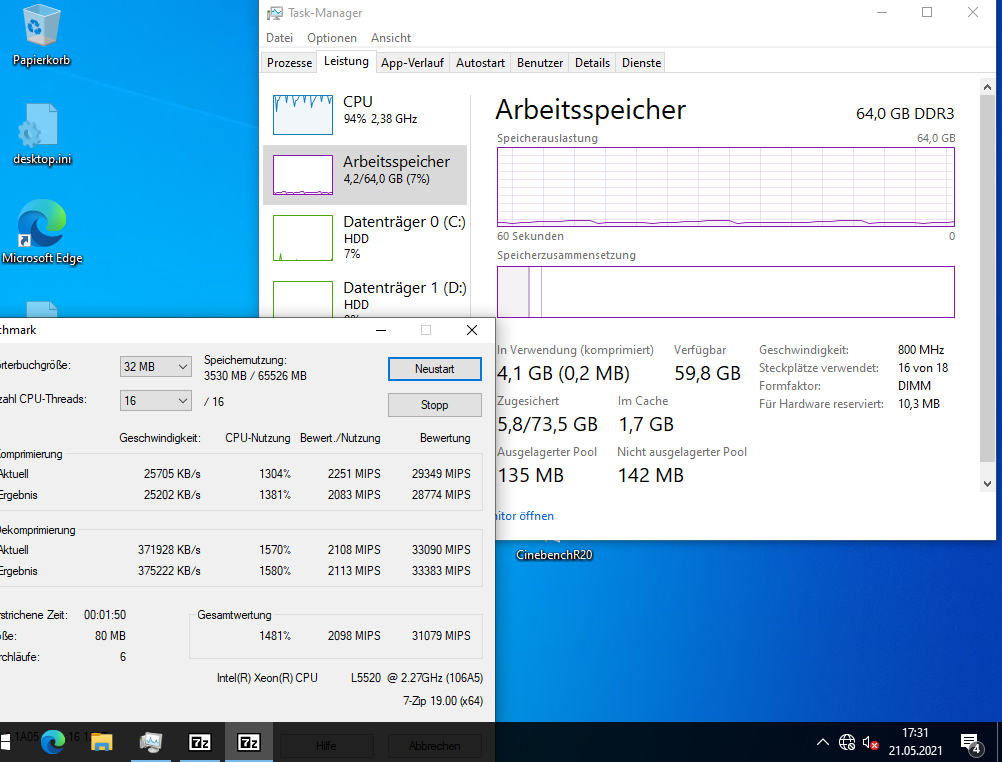The height and width of the screenshot is (762, 1002).
Task: Select Datenträger 0 (C:) in sidebar
Action: point(366,238)
